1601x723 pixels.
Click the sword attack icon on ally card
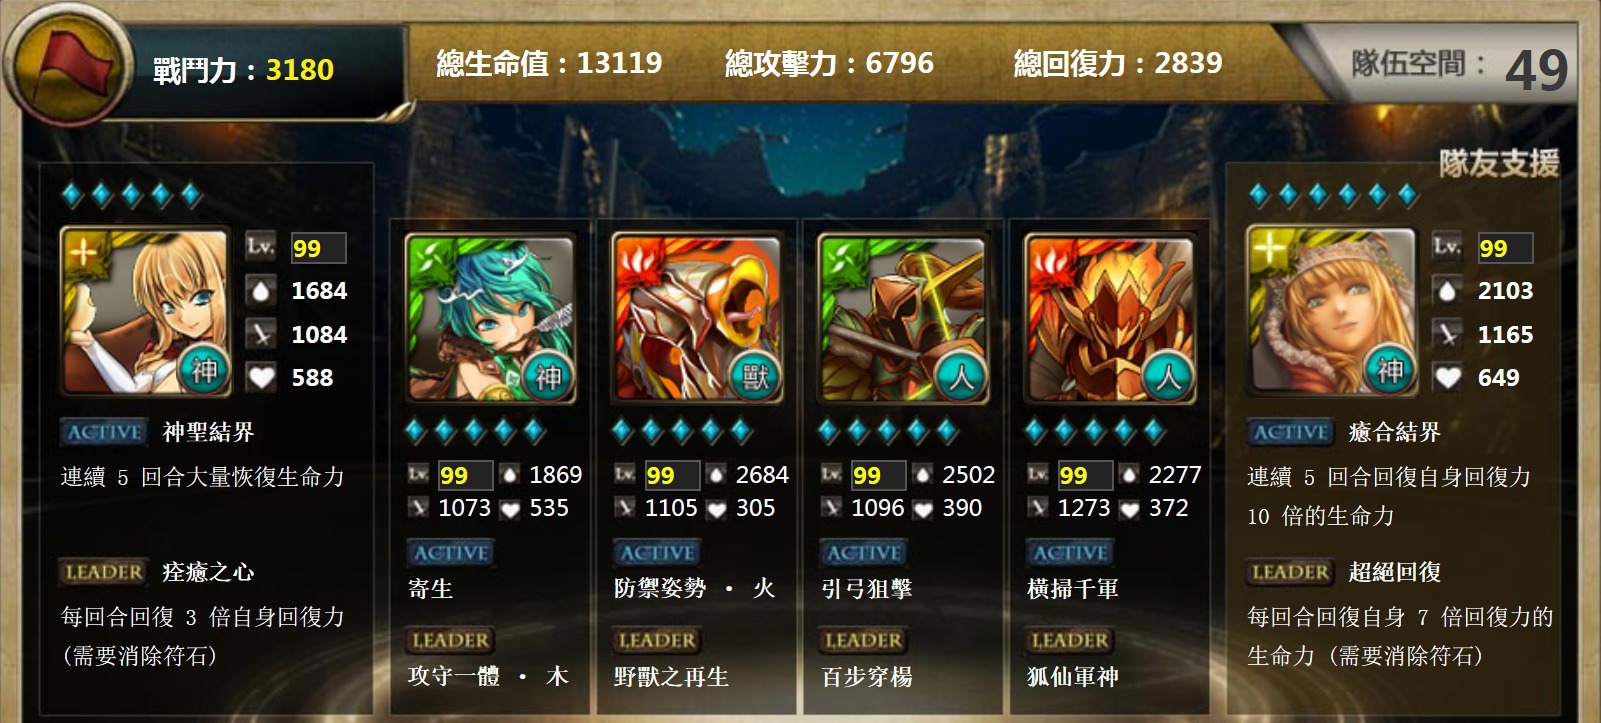1447,334
